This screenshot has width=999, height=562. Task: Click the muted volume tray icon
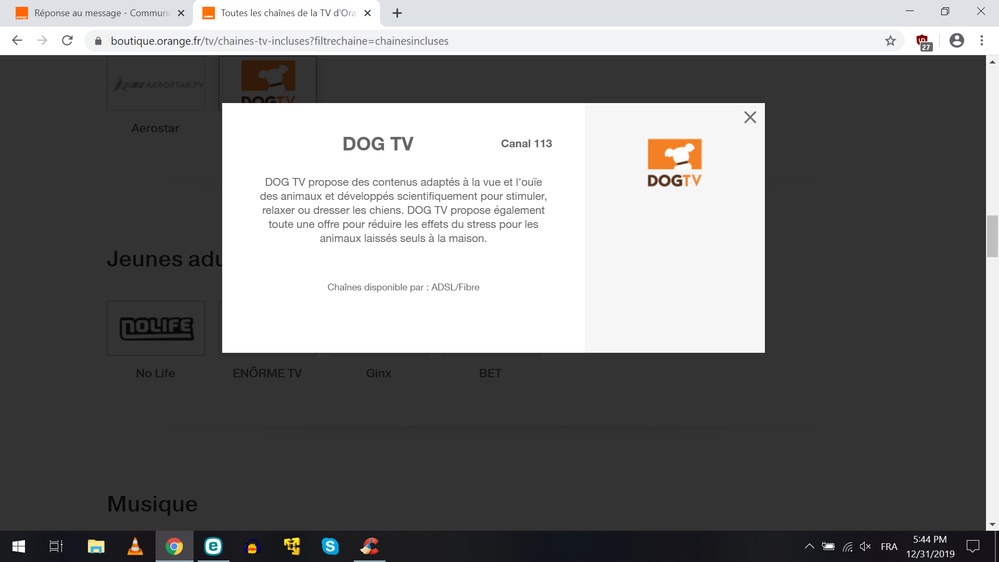tap(865, 546)
